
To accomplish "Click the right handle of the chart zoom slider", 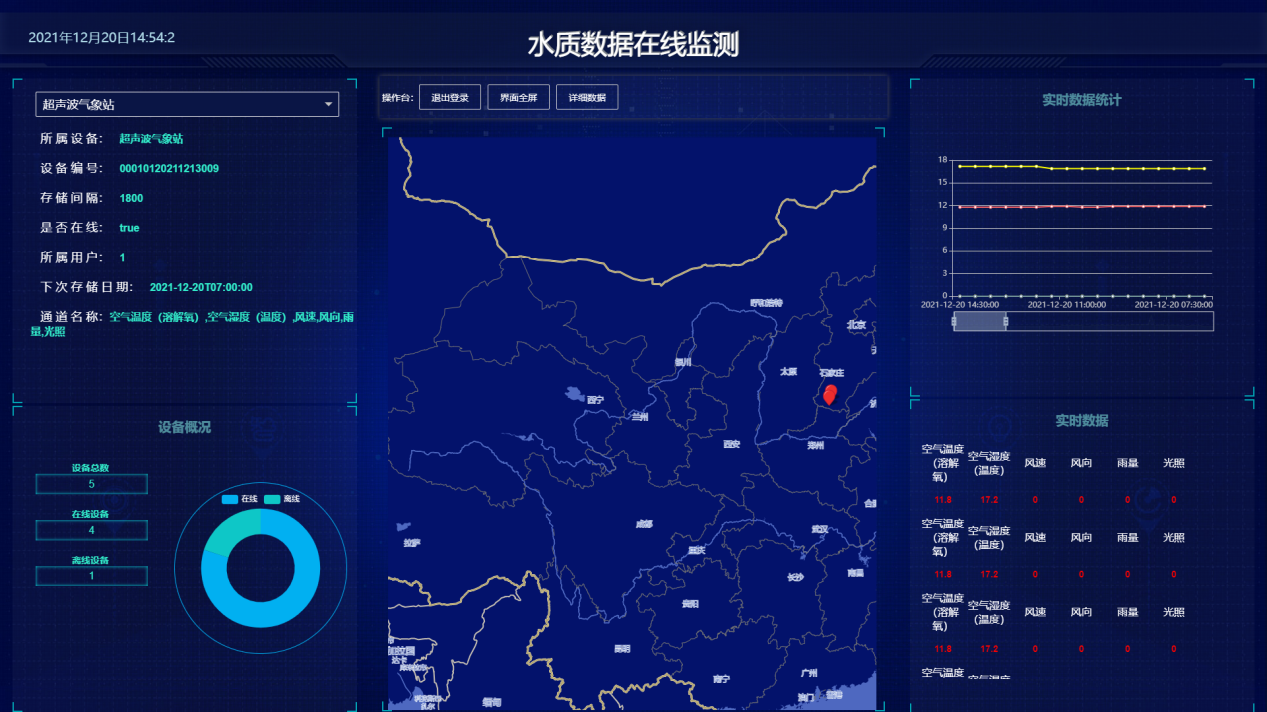I will click(x=1005, y=321).
